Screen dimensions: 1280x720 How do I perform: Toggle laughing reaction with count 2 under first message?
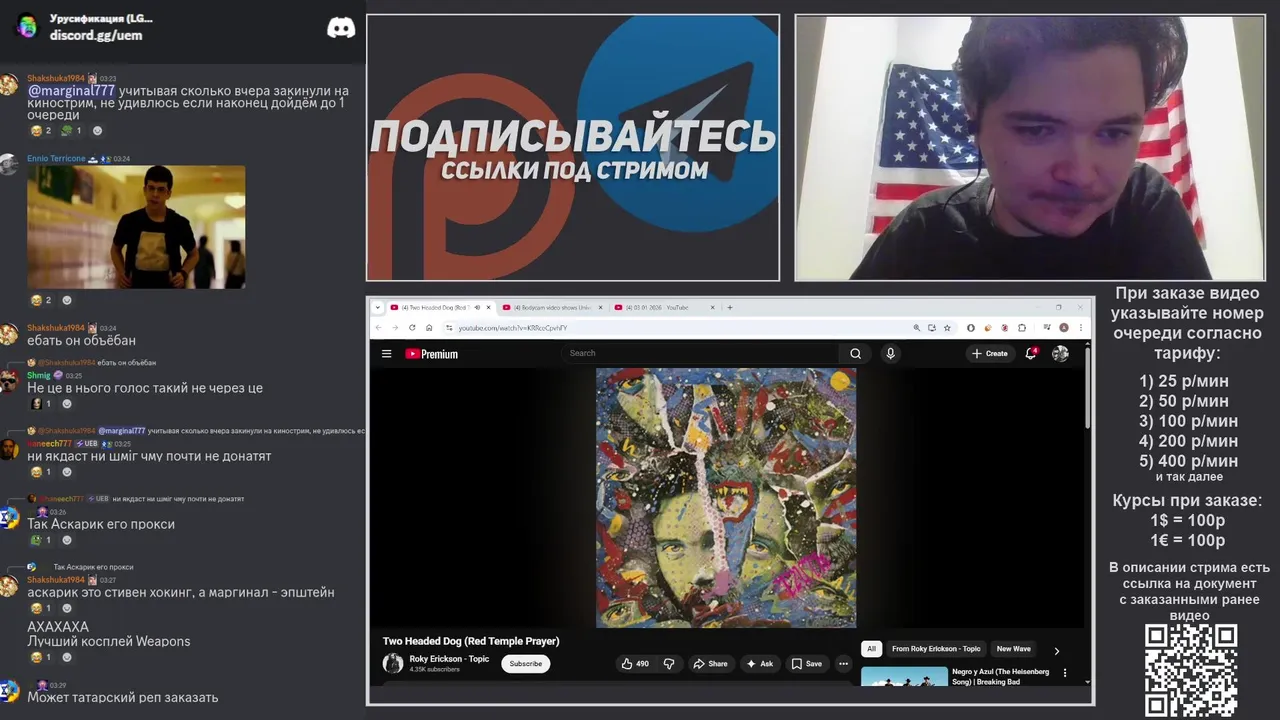coord(41,131)
